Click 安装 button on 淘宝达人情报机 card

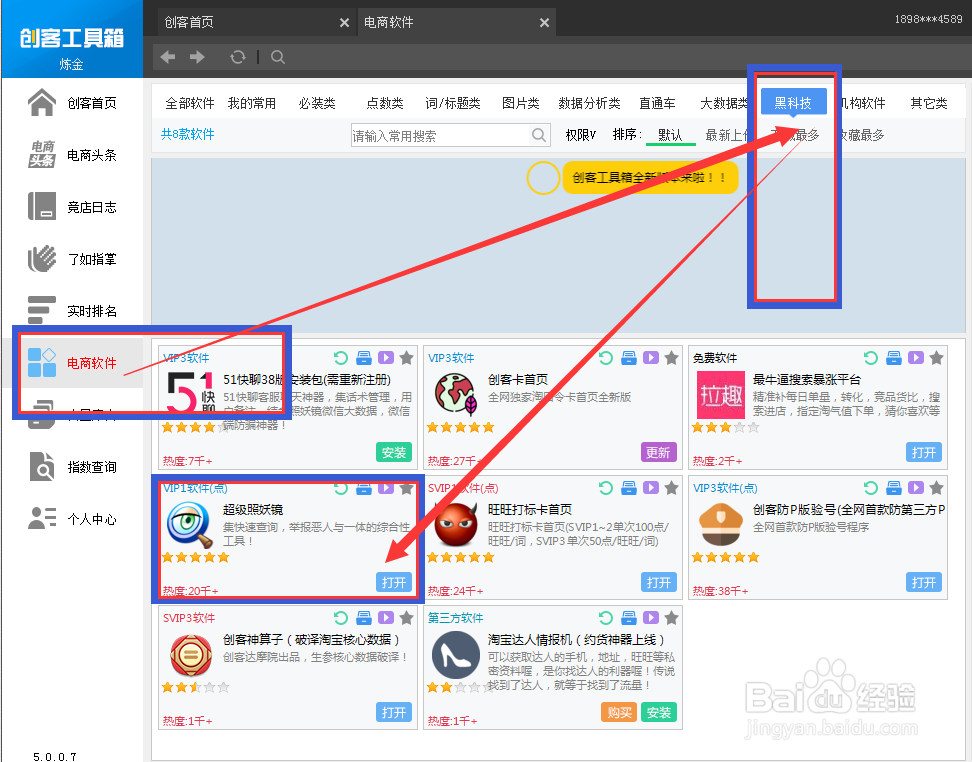pyautogui.click(x=658, y=712)
